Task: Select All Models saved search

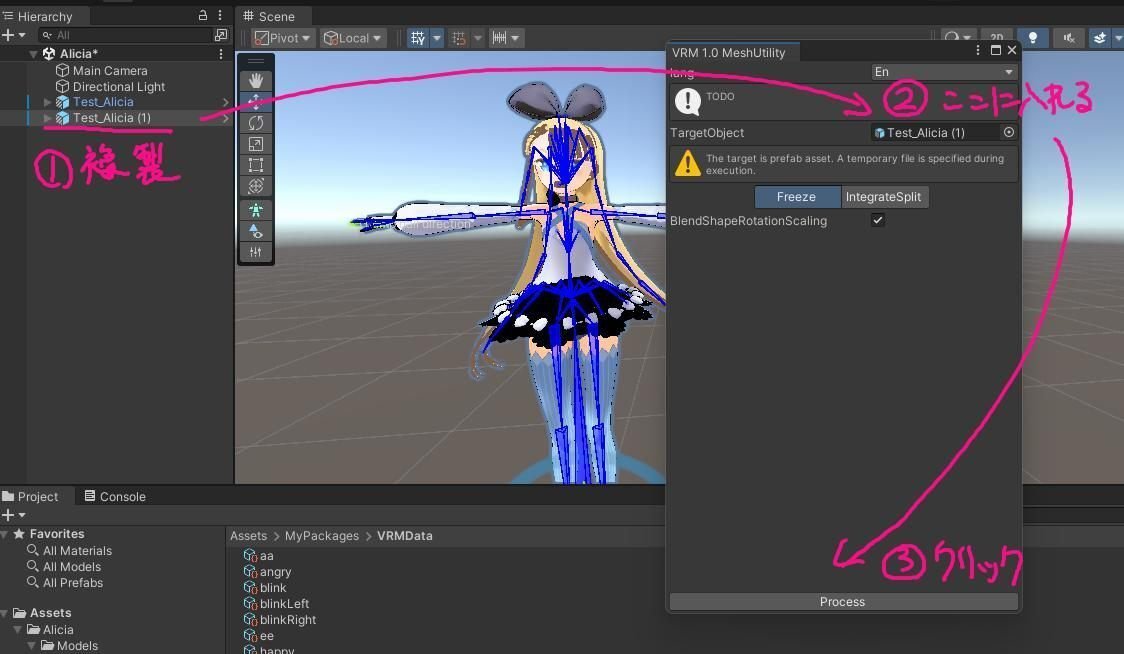Action: 64,567
